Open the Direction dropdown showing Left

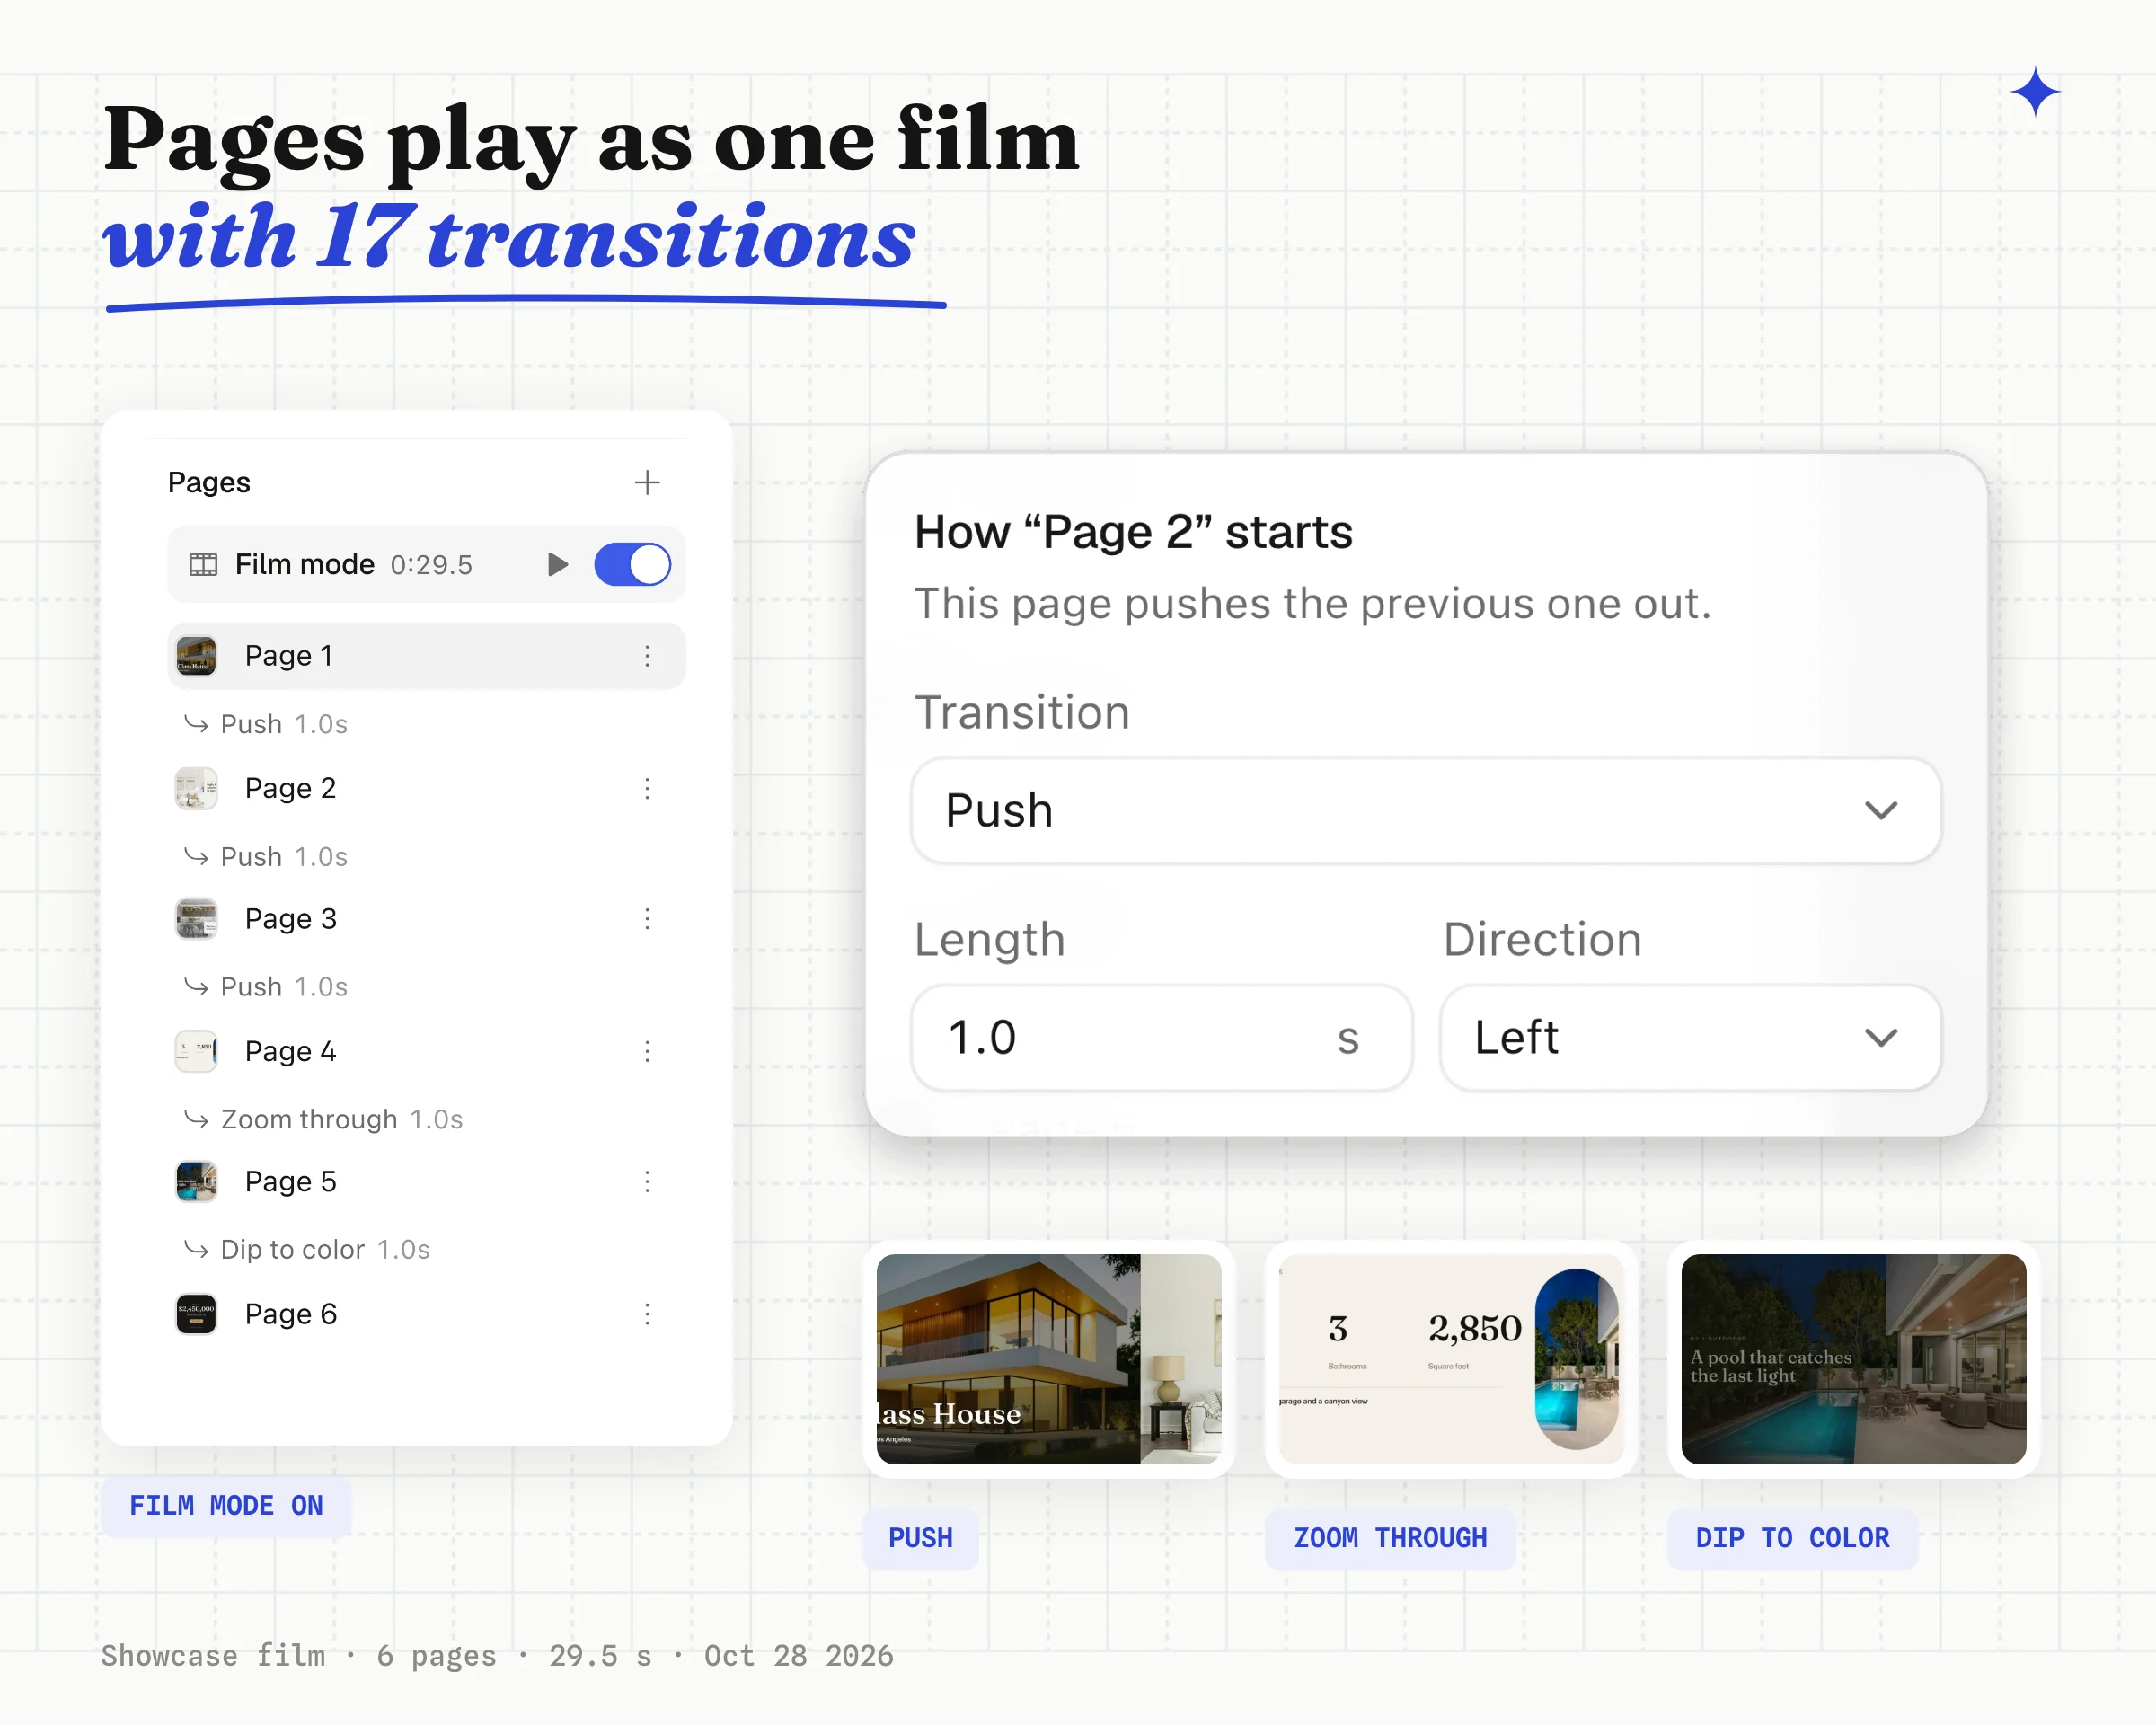(x=1690, y=1038)
